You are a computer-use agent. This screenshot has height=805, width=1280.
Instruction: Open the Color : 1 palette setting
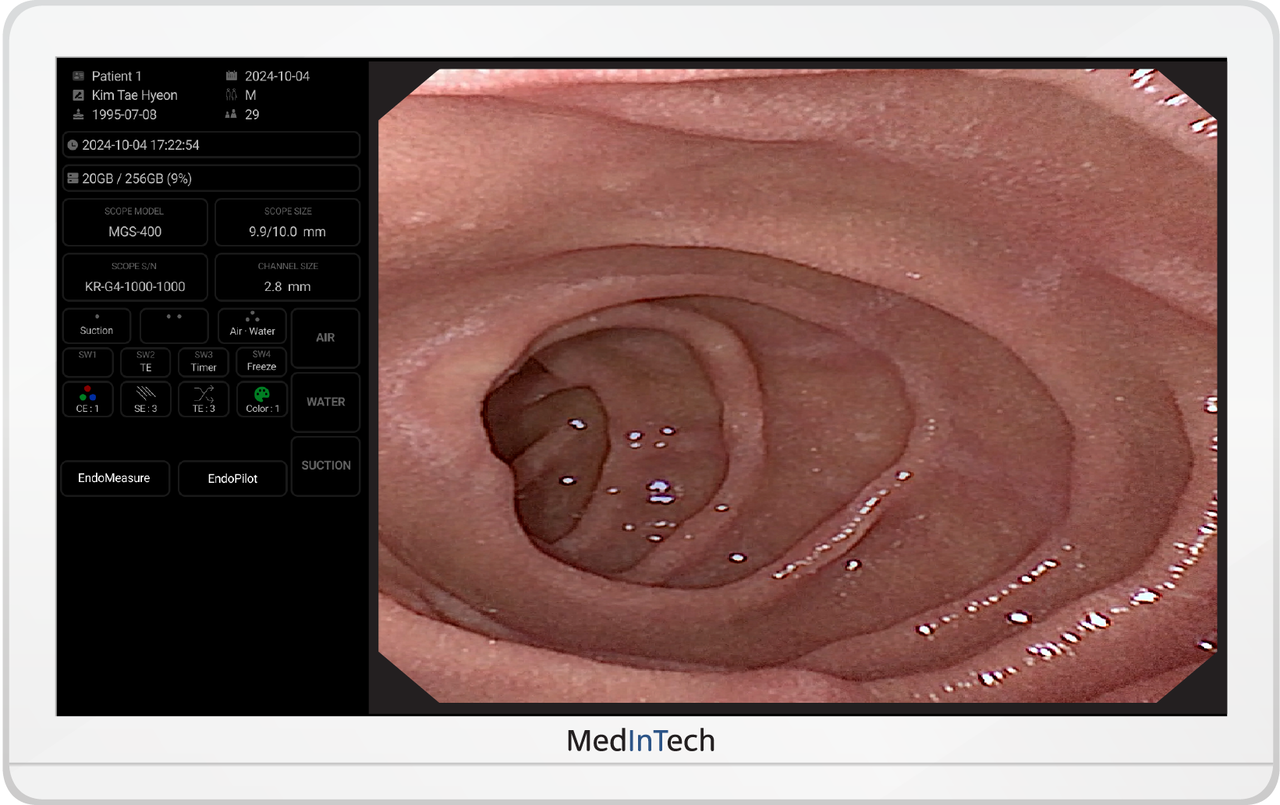pyautogui.click(x=262, y=393)
